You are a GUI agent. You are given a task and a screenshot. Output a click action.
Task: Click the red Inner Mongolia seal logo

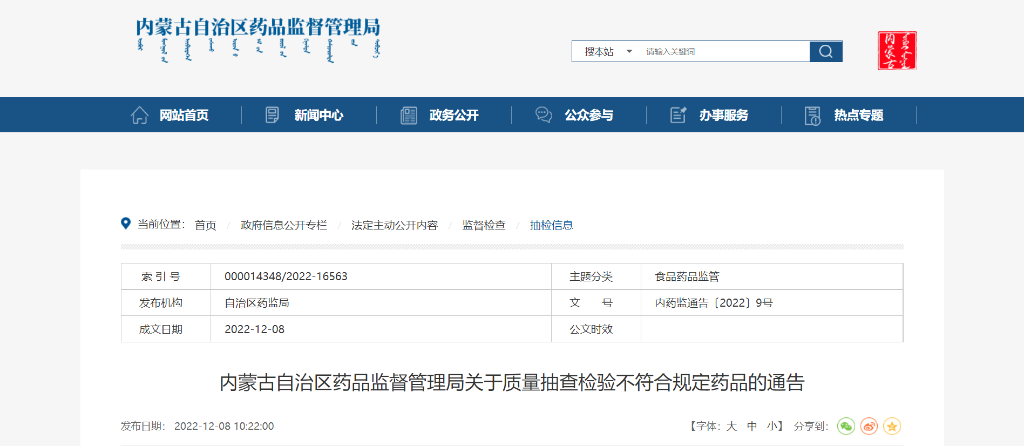coord(897,51)
